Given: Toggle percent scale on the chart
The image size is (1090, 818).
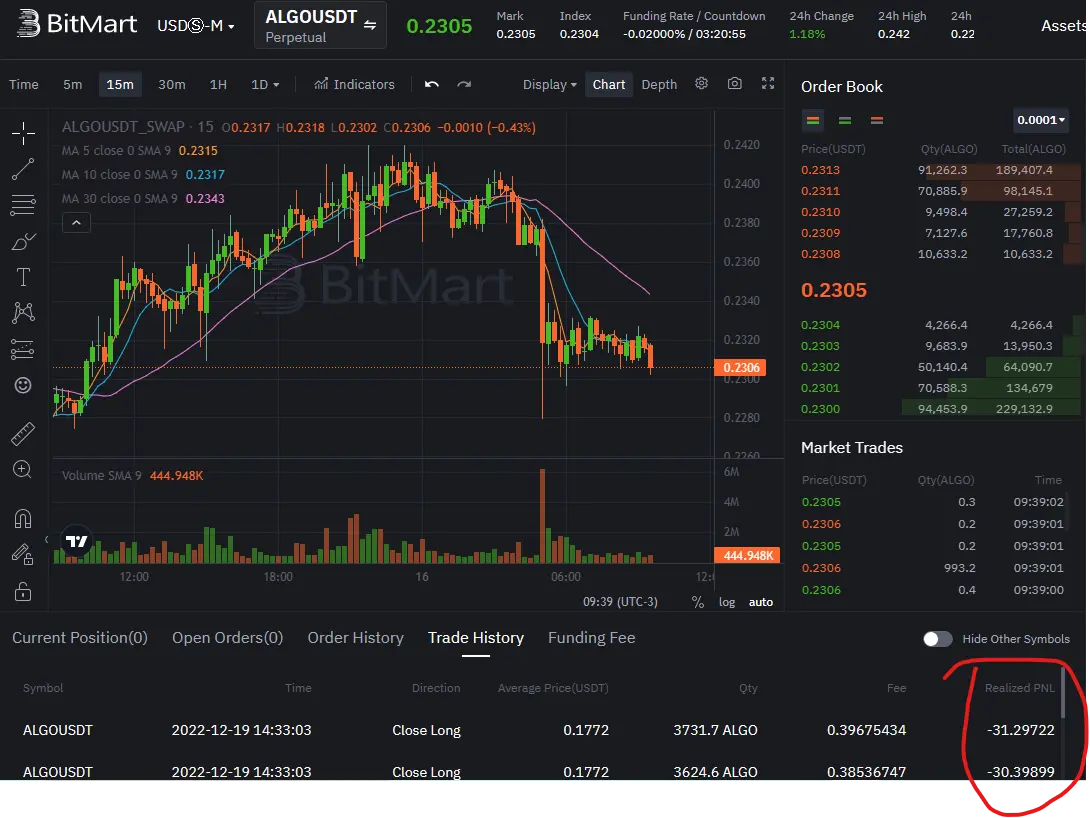Looking at the screenshot, I should point(697,602).
